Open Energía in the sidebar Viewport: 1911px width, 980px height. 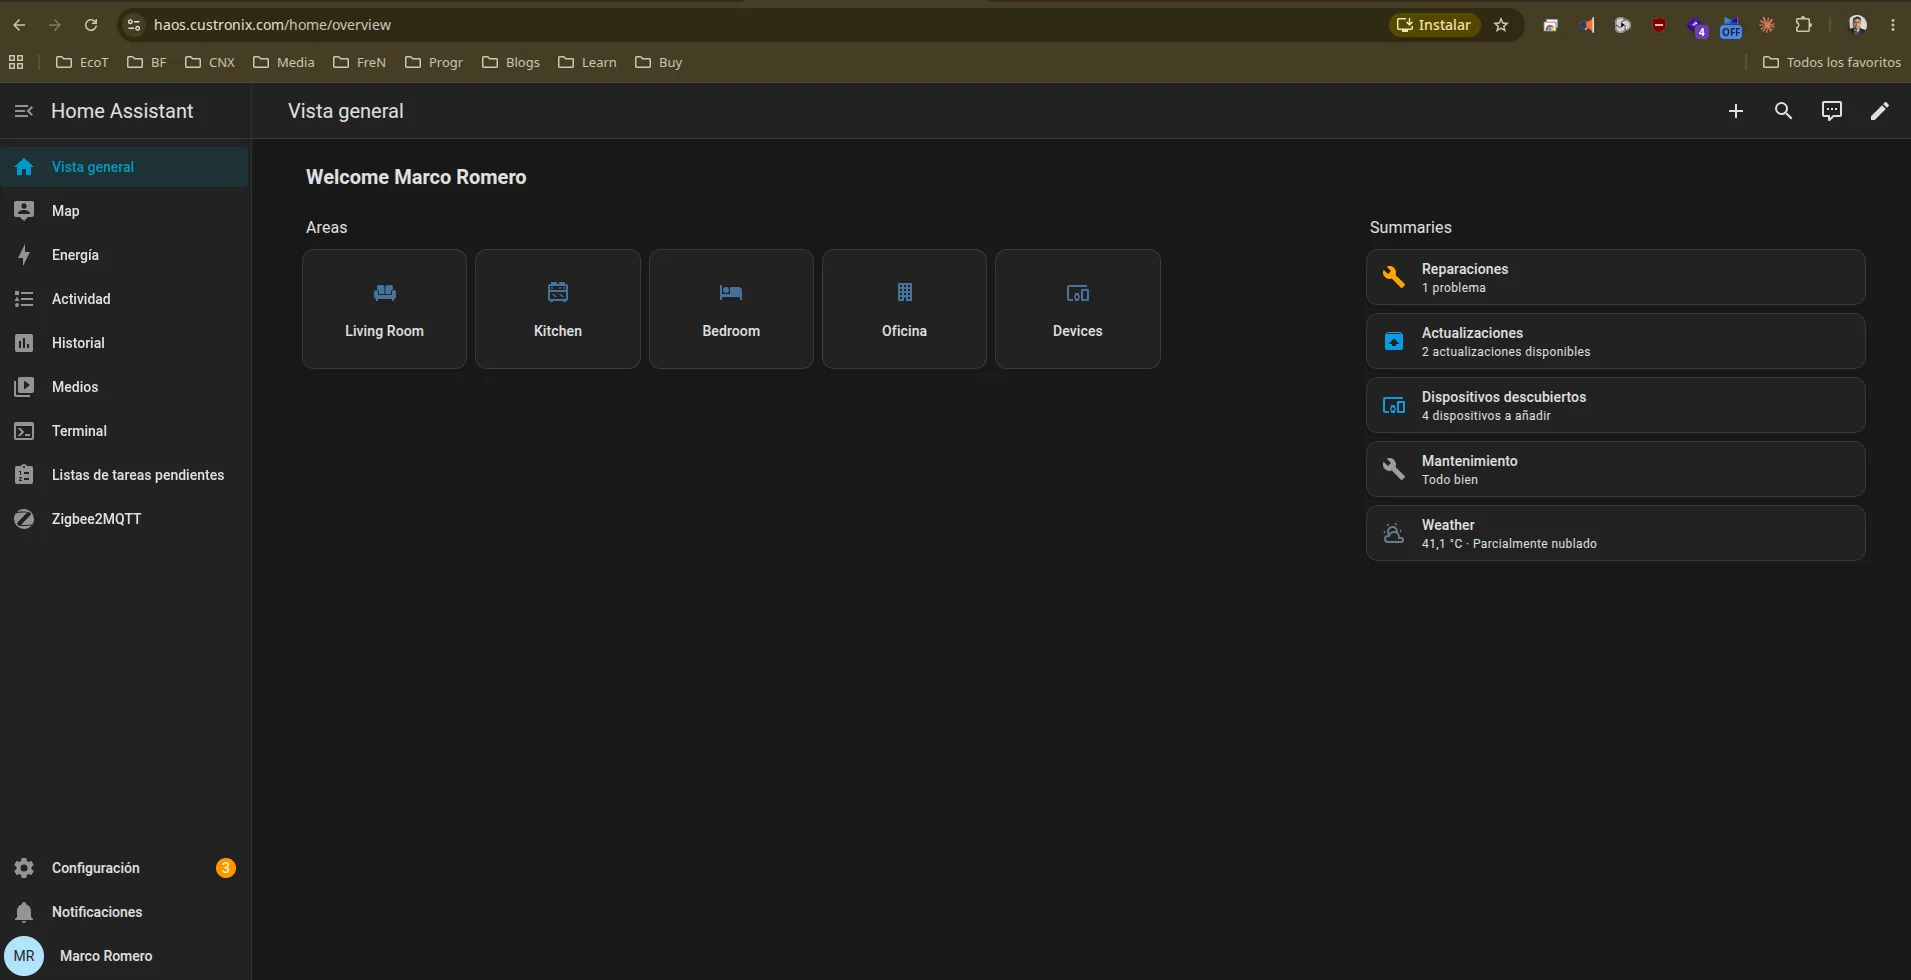125,255
